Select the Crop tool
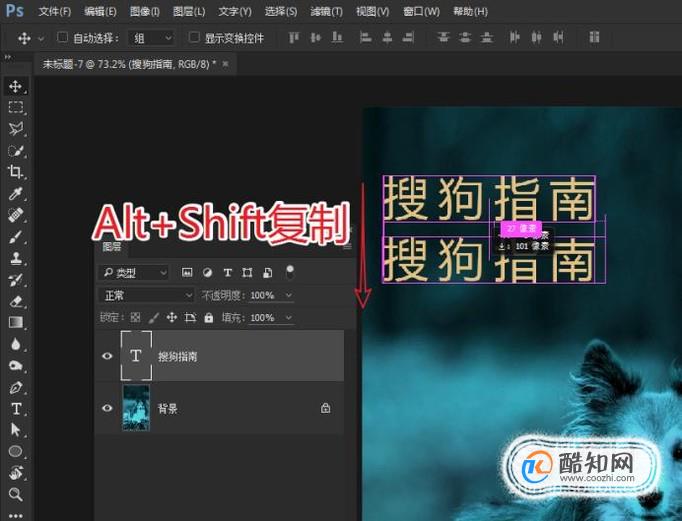 16,172
